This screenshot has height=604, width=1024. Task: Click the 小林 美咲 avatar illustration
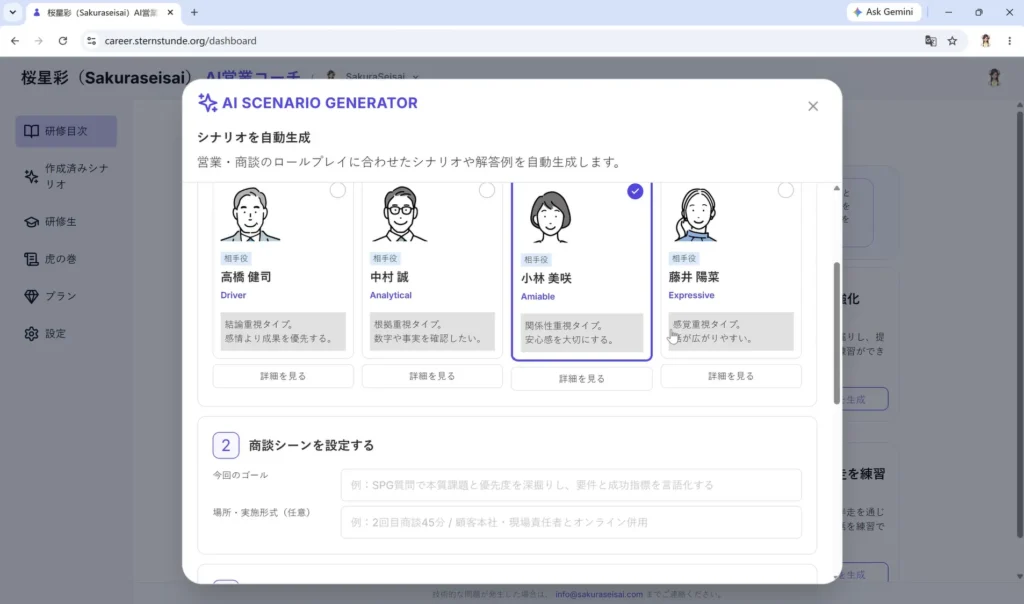[550, 217]
